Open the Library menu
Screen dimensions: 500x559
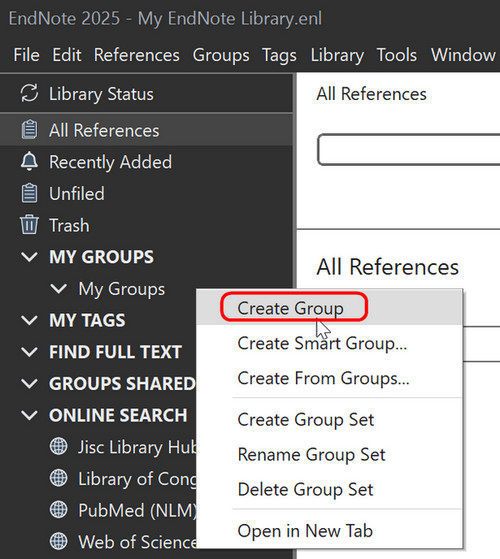(x=337, y=55)
